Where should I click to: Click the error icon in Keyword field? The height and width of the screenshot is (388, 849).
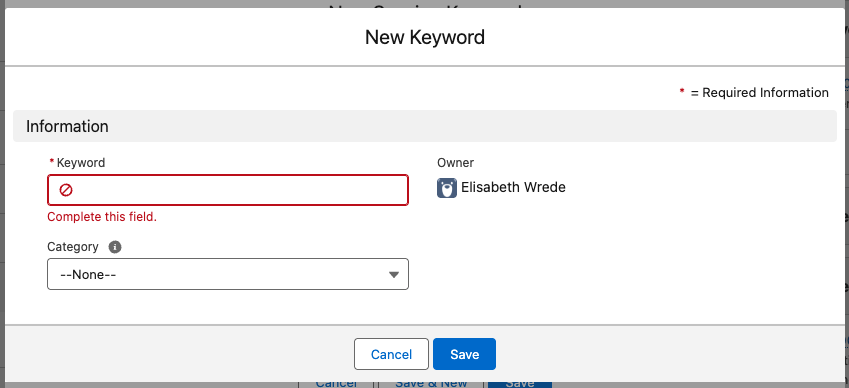coord(66,190)
